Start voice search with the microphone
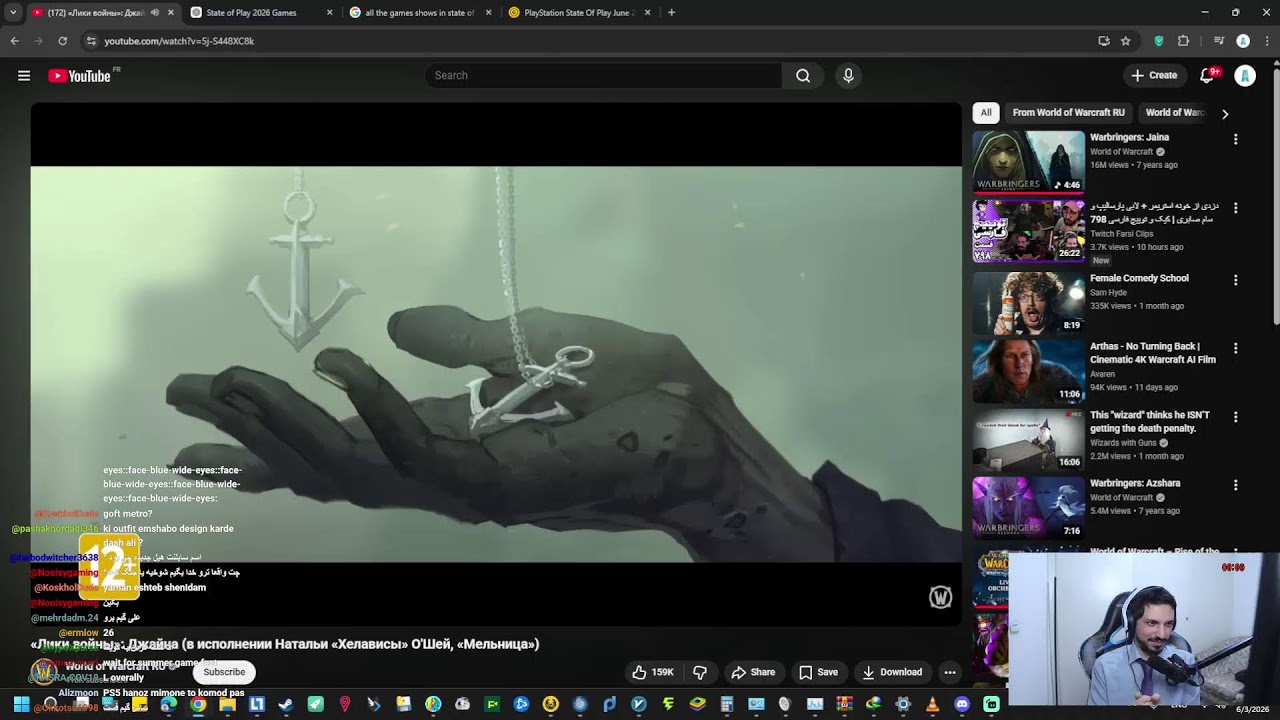The width and height of the screenshot is (1280, 720). click(x=848, y=75)
